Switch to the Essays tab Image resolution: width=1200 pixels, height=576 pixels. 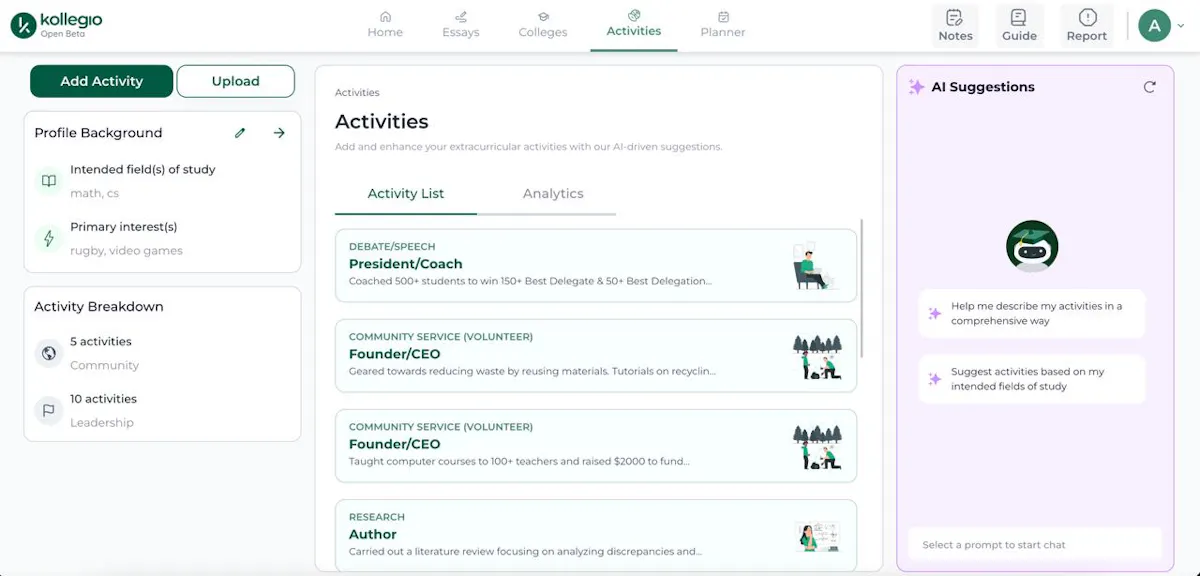[x=461, y=25]
